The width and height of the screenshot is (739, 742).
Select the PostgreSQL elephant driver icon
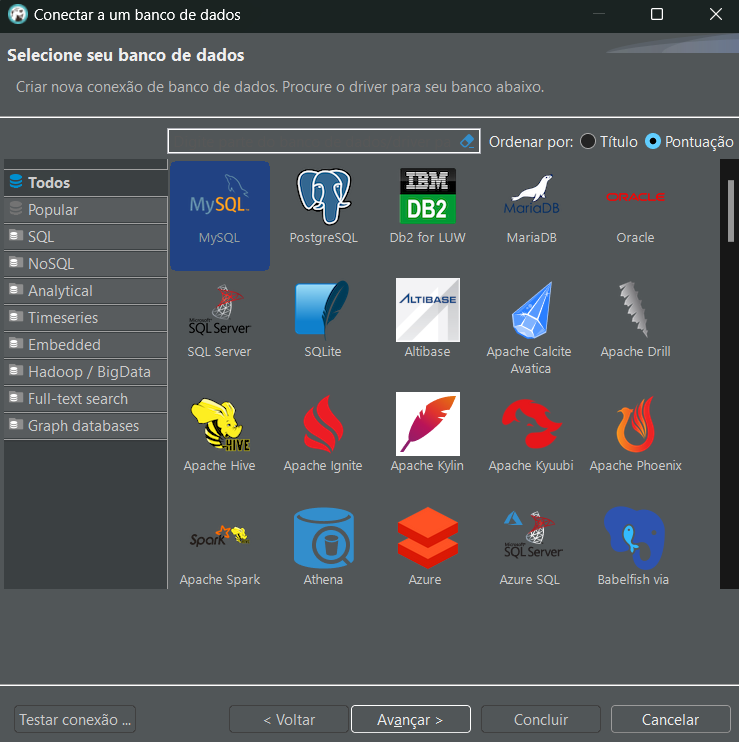click(x=323, y=198)
